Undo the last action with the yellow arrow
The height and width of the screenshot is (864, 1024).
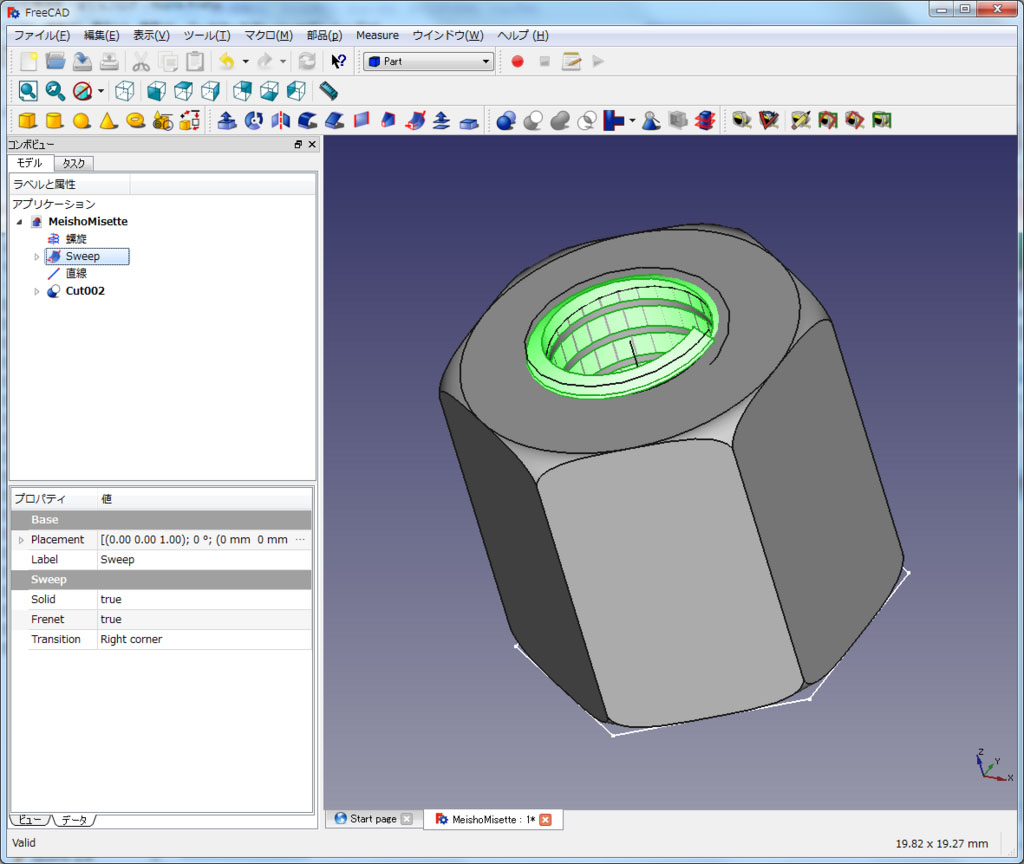(x=227, y=61)
